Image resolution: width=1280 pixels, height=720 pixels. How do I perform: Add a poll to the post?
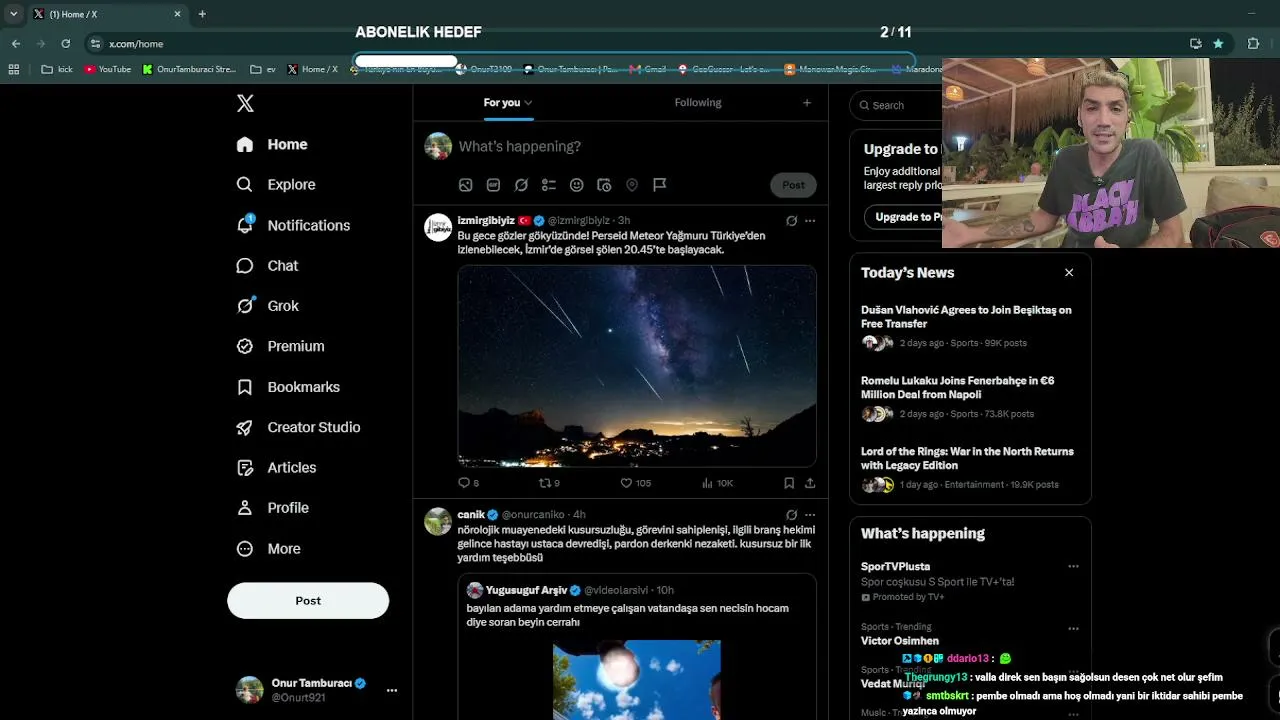click(x=548, y=185)
